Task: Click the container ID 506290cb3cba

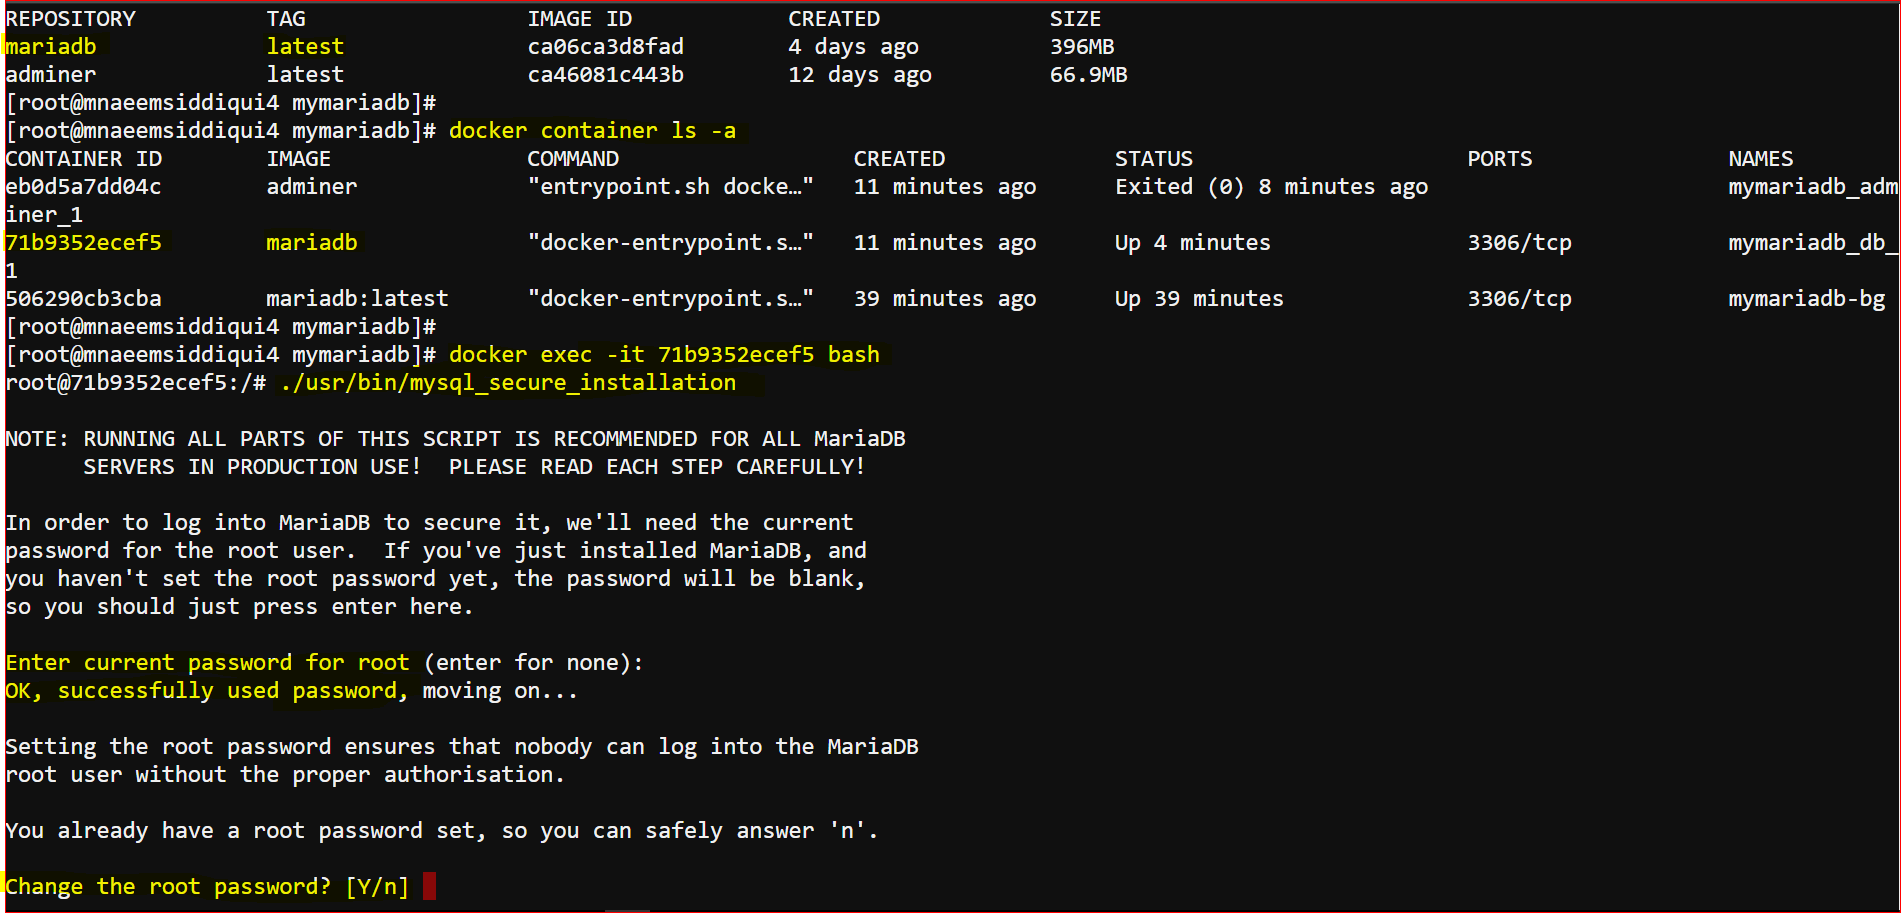Action: point(84,298)
